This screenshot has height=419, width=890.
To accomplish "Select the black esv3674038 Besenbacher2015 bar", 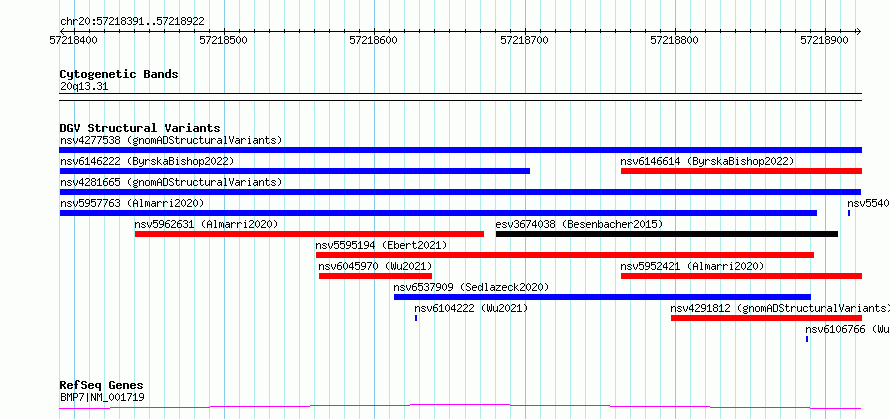I will tap(667, 234).
